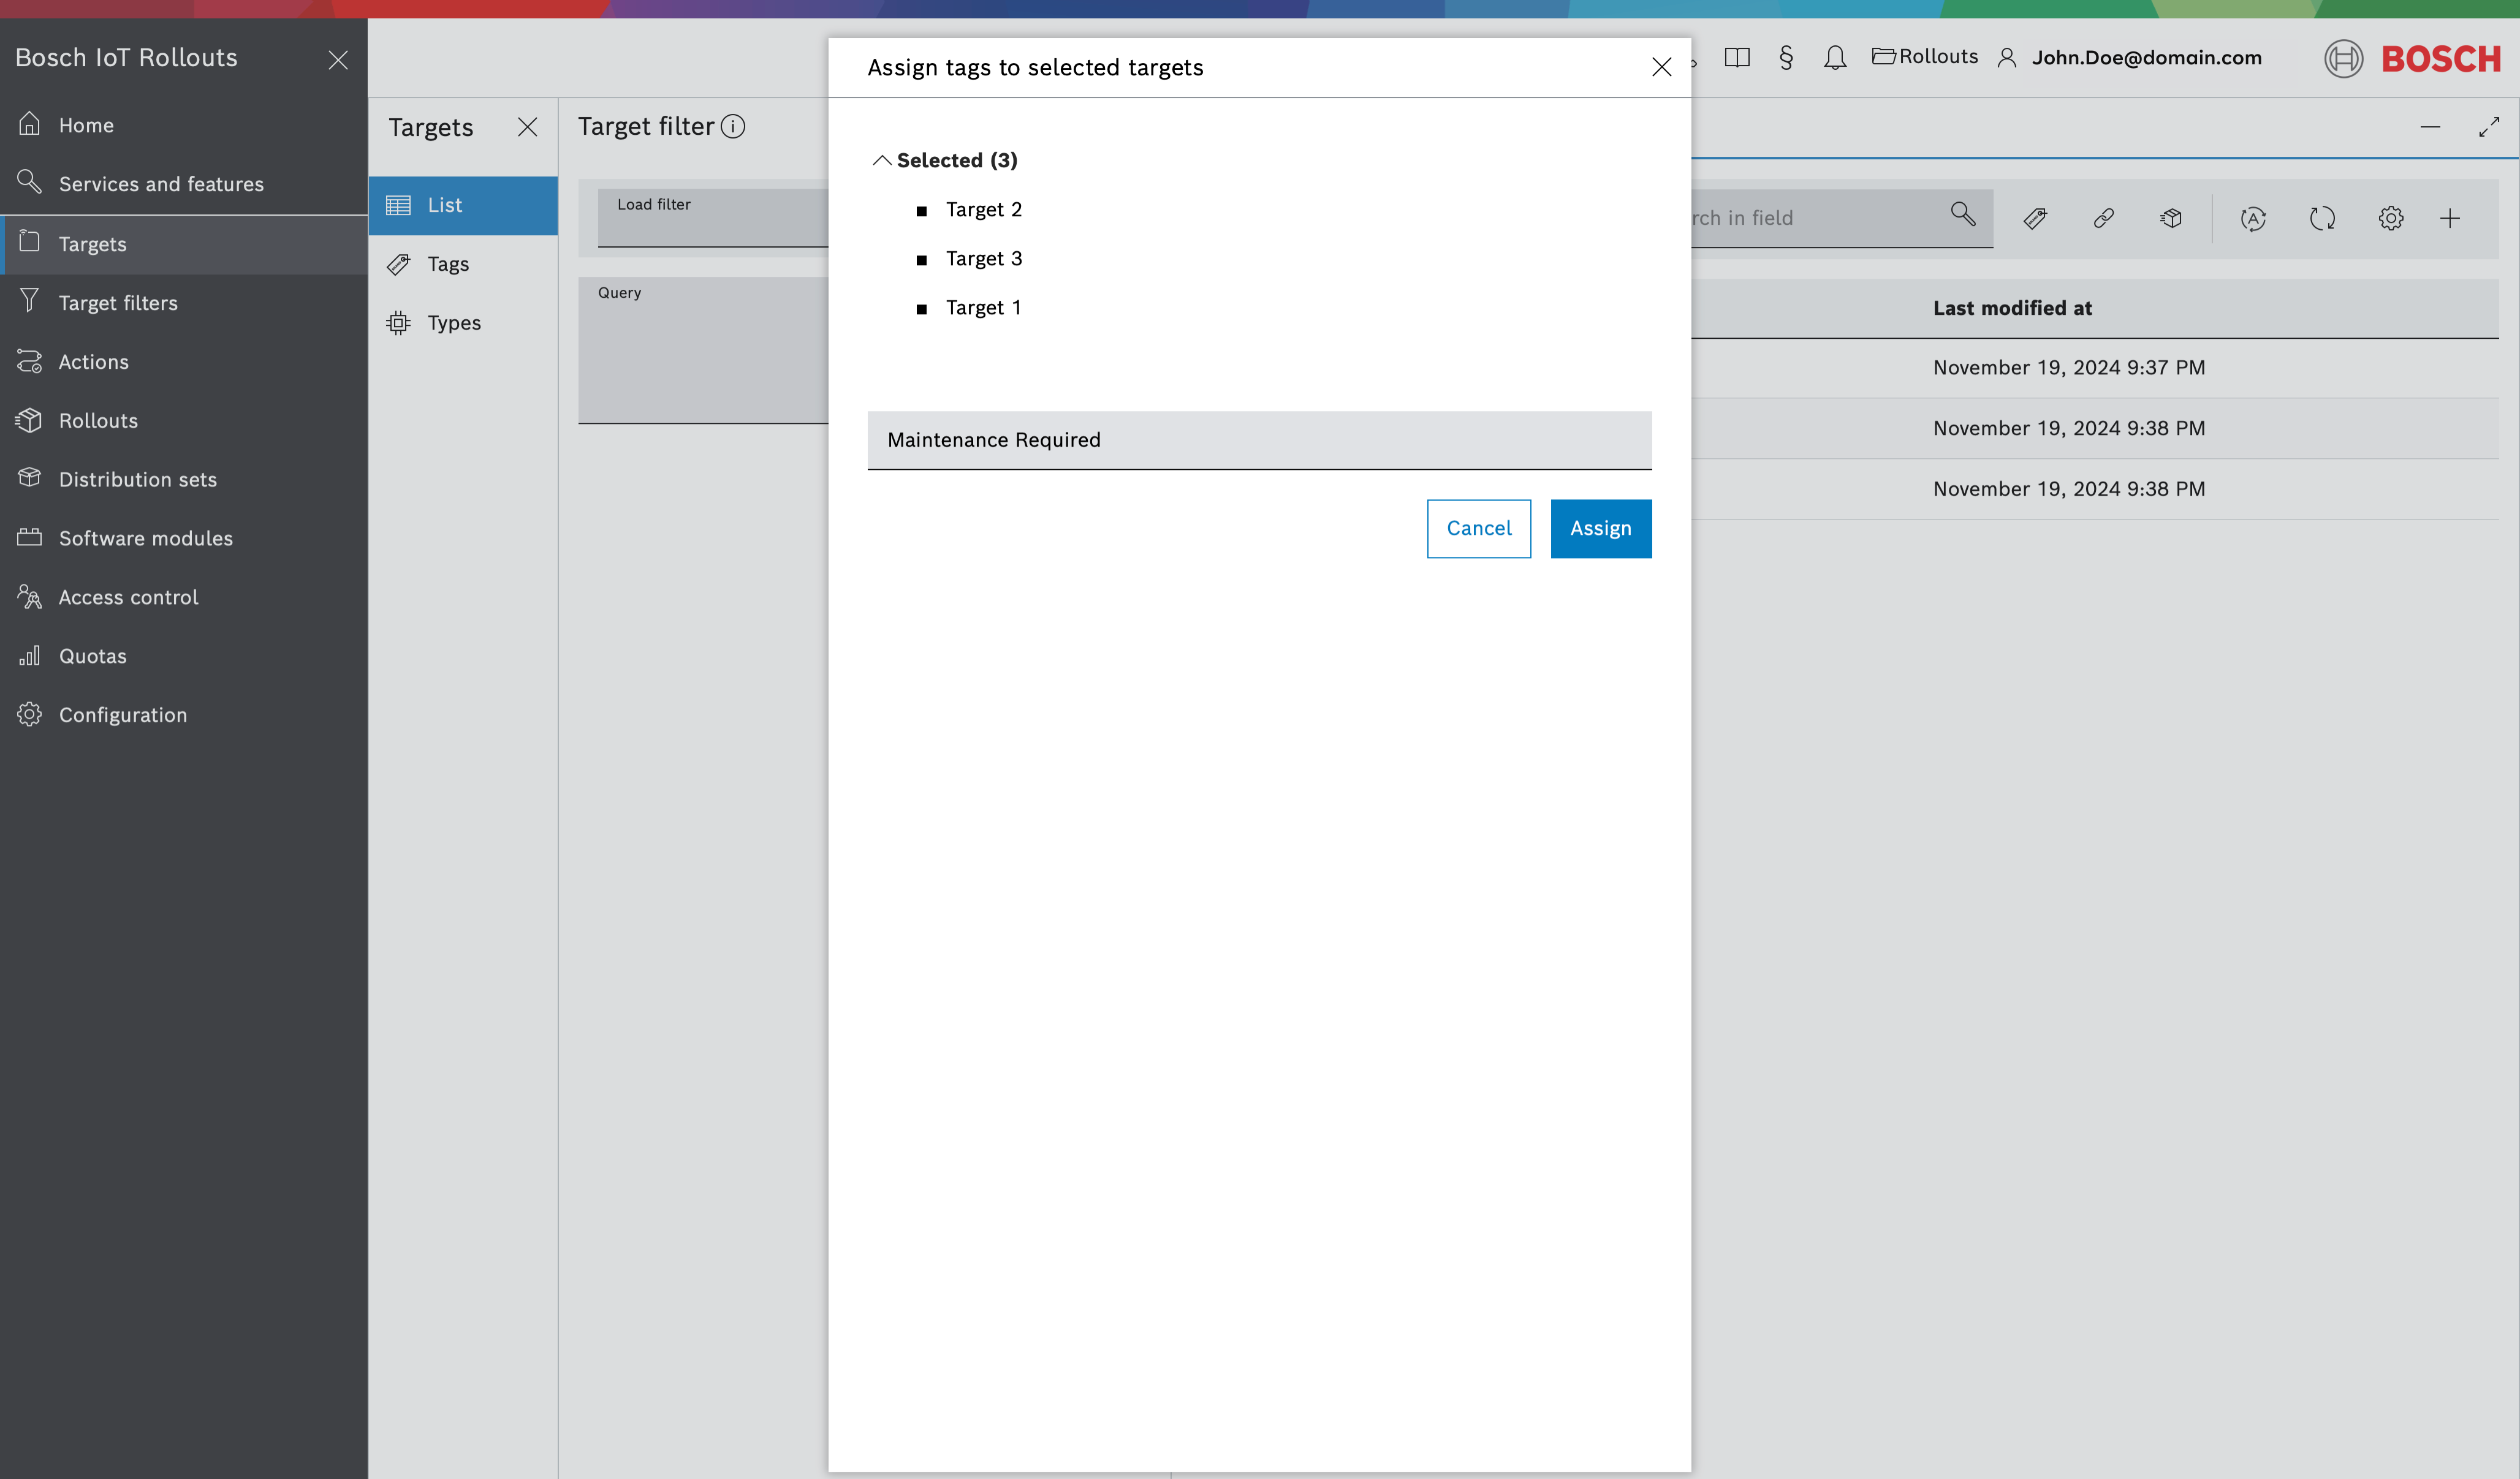Refresh the targets list
The image size is (2520, 1479).
tap(2322, 218)
